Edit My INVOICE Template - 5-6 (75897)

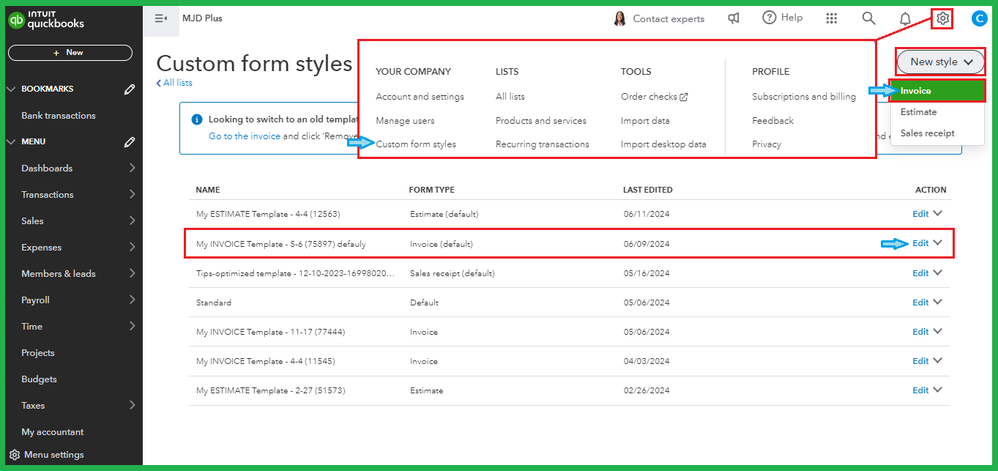[920, 243]
